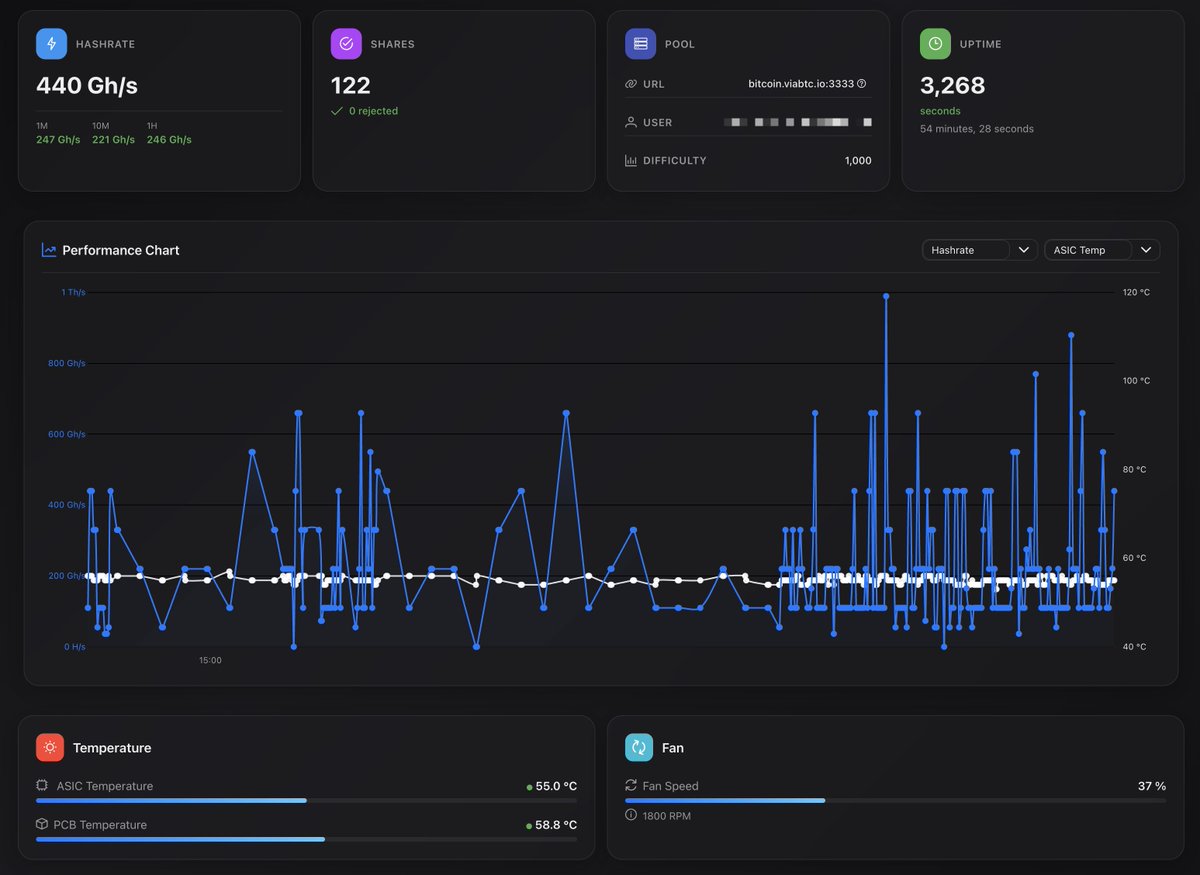Viewport: 1200px width, 875px height.
Task: Click the 55.0 °C ASIC temperature reading
Action: [556, 786]
